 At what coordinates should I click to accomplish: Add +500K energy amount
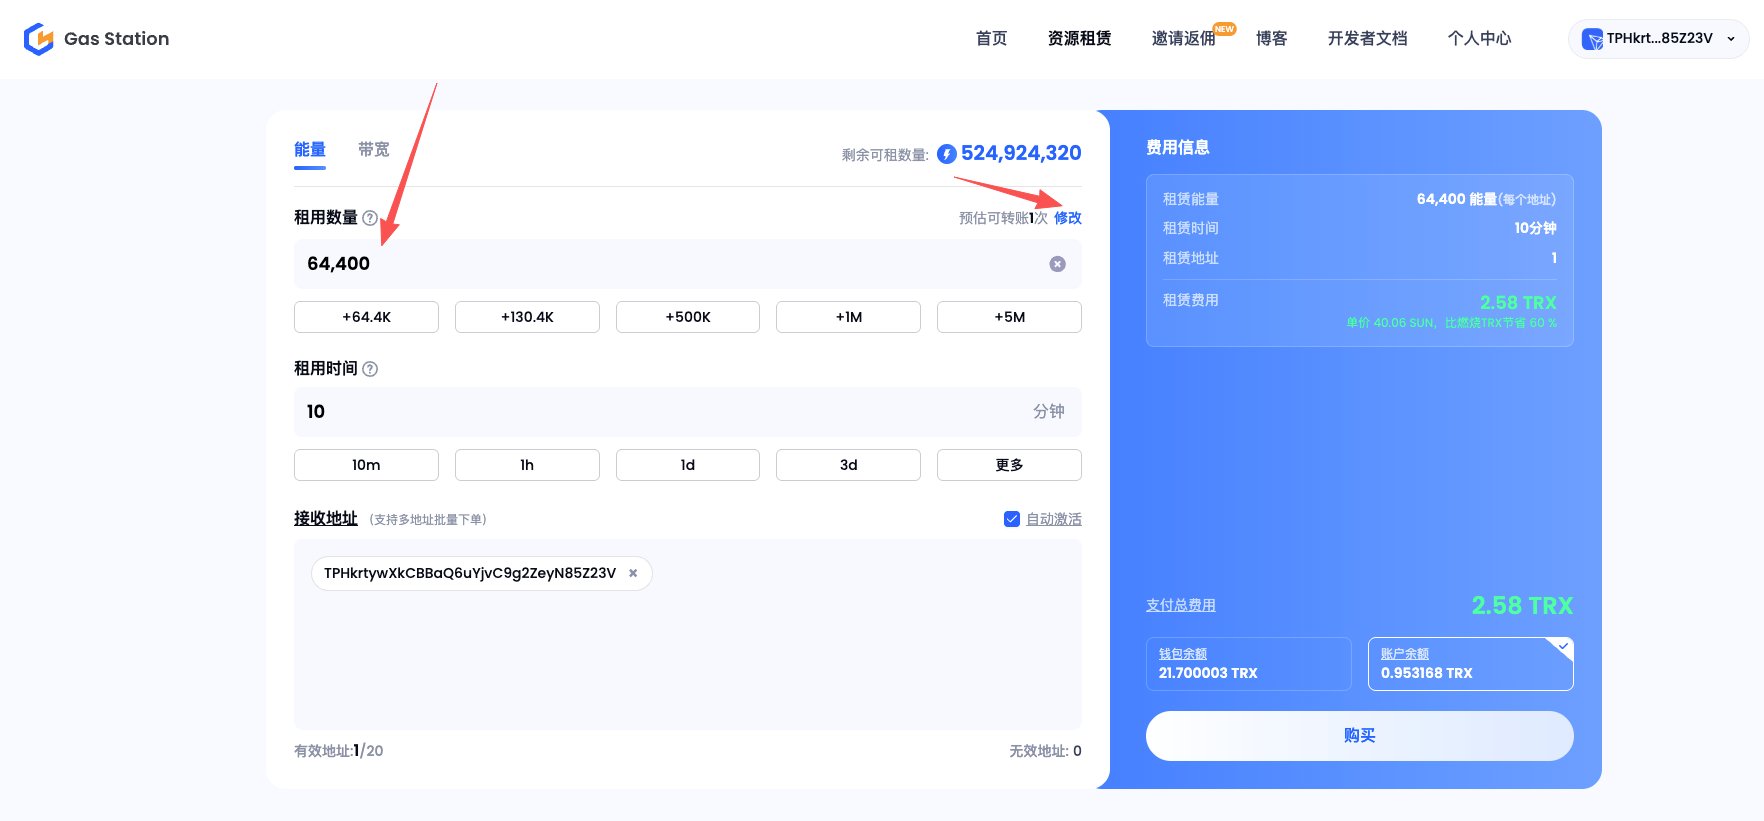[x=688, y=317]
